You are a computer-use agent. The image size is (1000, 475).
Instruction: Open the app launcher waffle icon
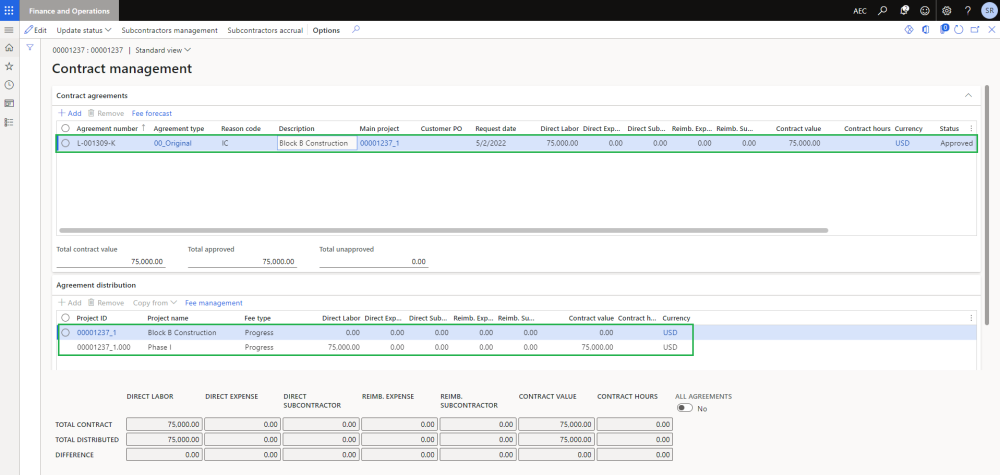click(9, 10)
